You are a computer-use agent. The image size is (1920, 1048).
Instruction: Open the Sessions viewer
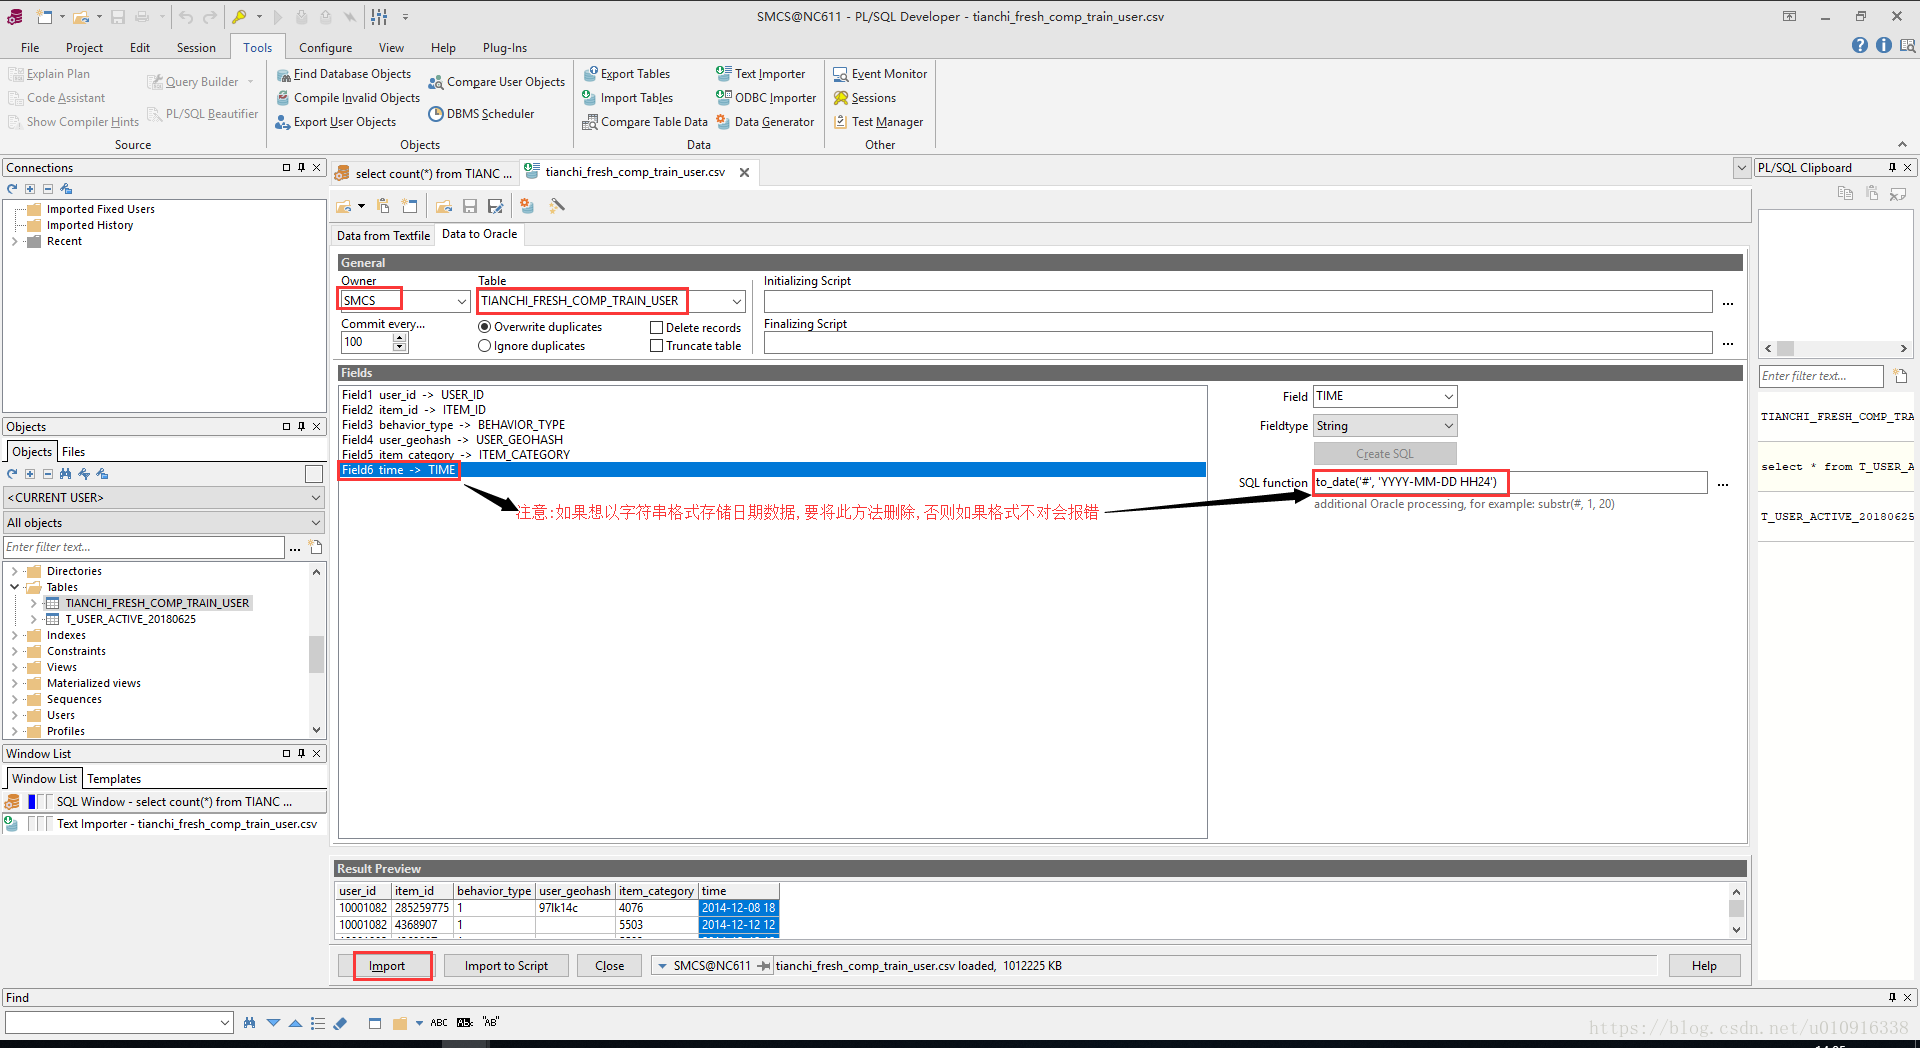click(x=865, y=98)
